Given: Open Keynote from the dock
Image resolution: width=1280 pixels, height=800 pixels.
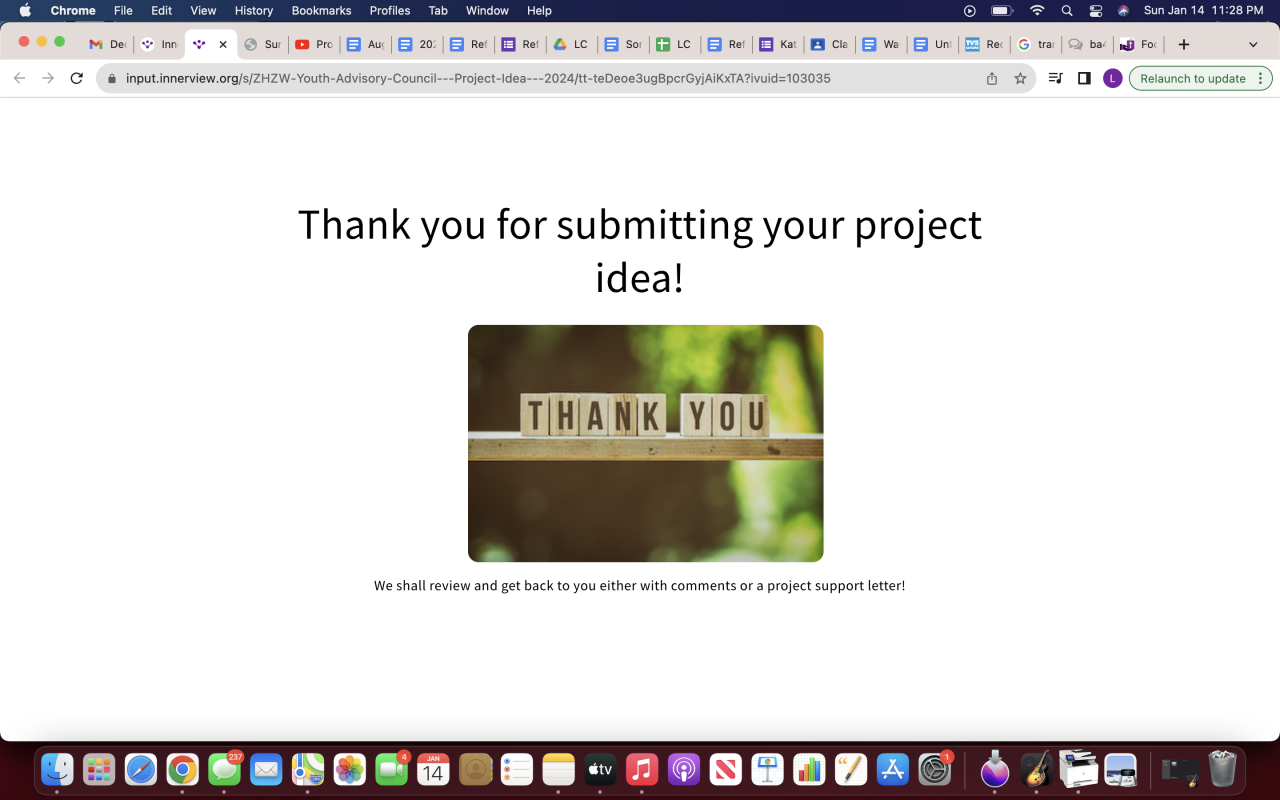Looking at the screenshot, I should click(x=768, y=770).
